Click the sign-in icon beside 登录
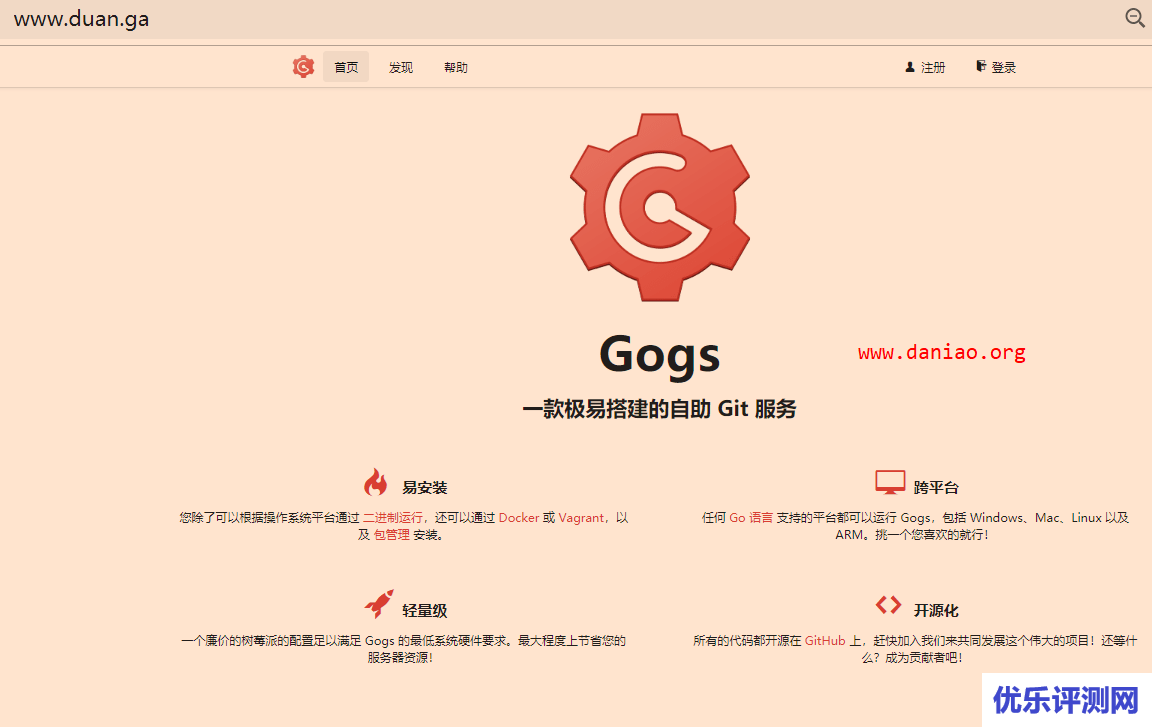The height and width of the screenshot is (727, 1152). point(980,66)
